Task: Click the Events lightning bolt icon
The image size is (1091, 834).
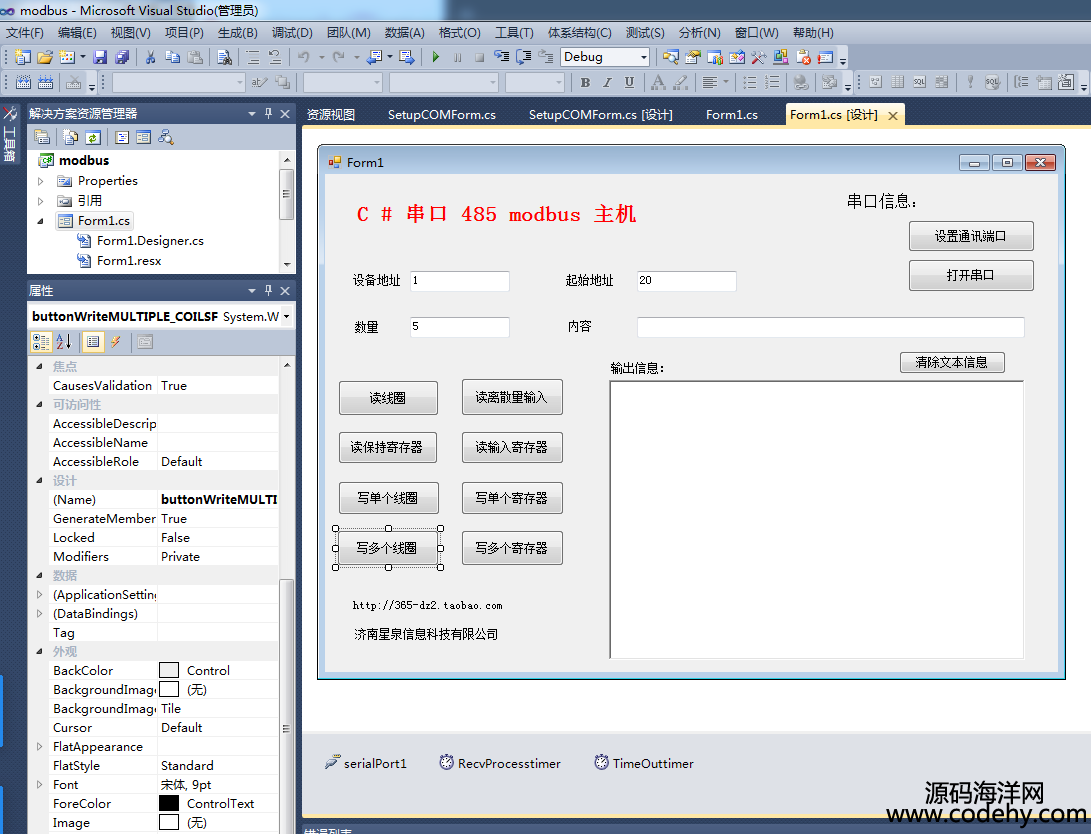Action: pos(116,342)
